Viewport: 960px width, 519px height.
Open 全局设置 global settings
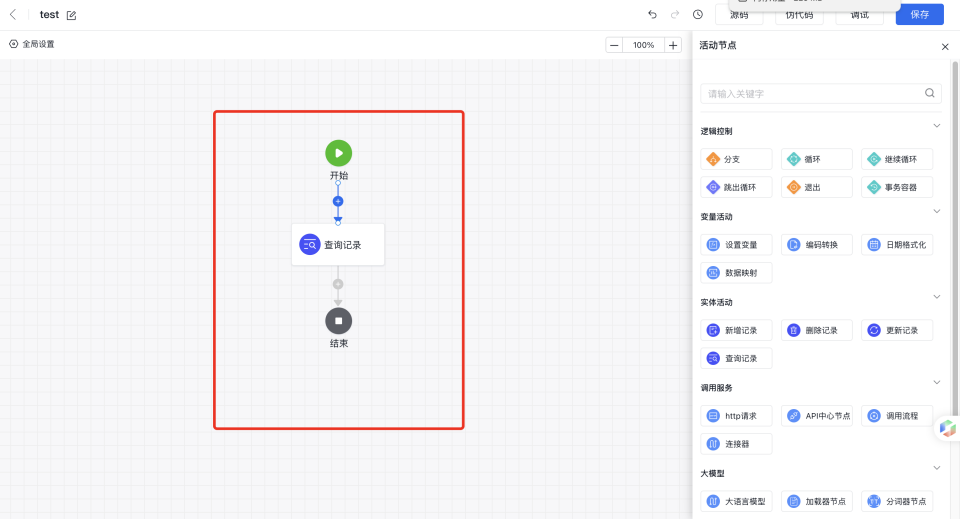click(x=32, y=44)
